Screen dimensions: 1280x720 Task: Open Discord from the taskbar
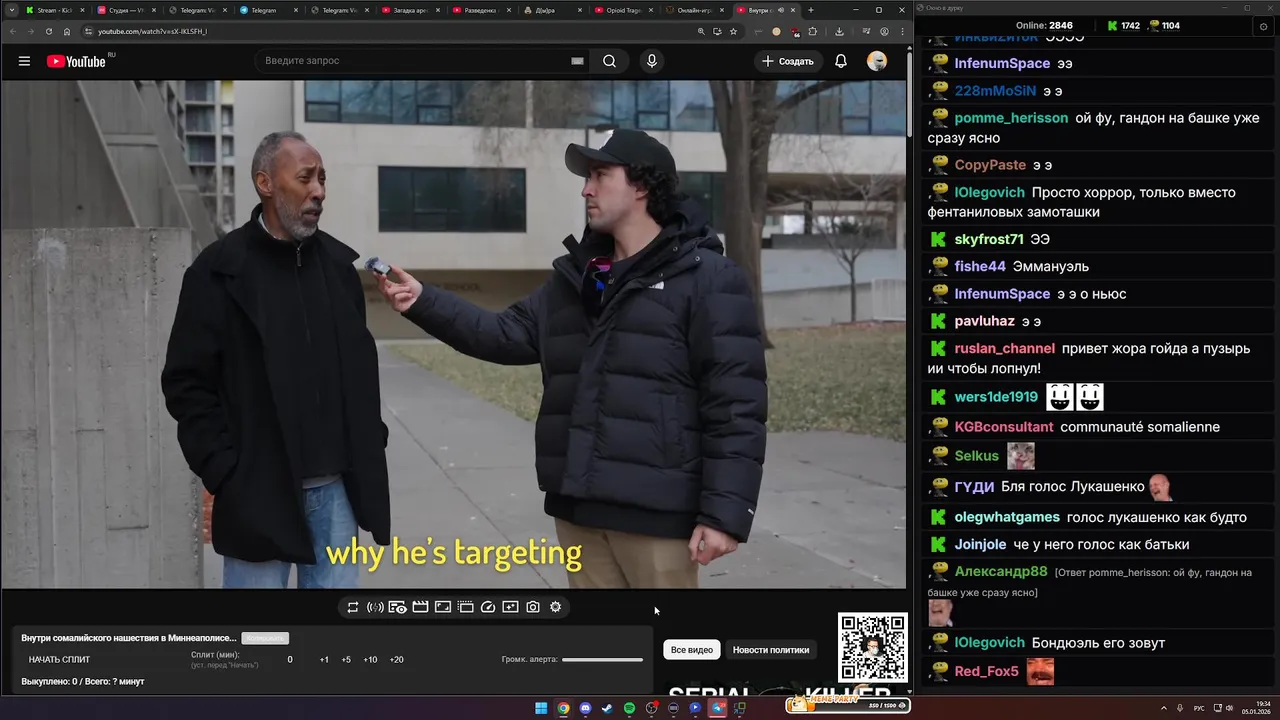click(585, 708)
